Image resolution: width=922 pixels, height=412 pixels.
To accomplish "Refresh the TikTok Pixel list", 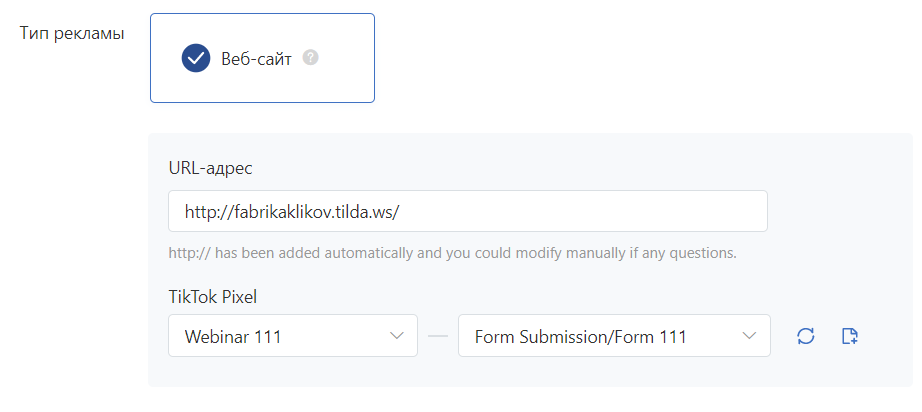I will point(806,336).
